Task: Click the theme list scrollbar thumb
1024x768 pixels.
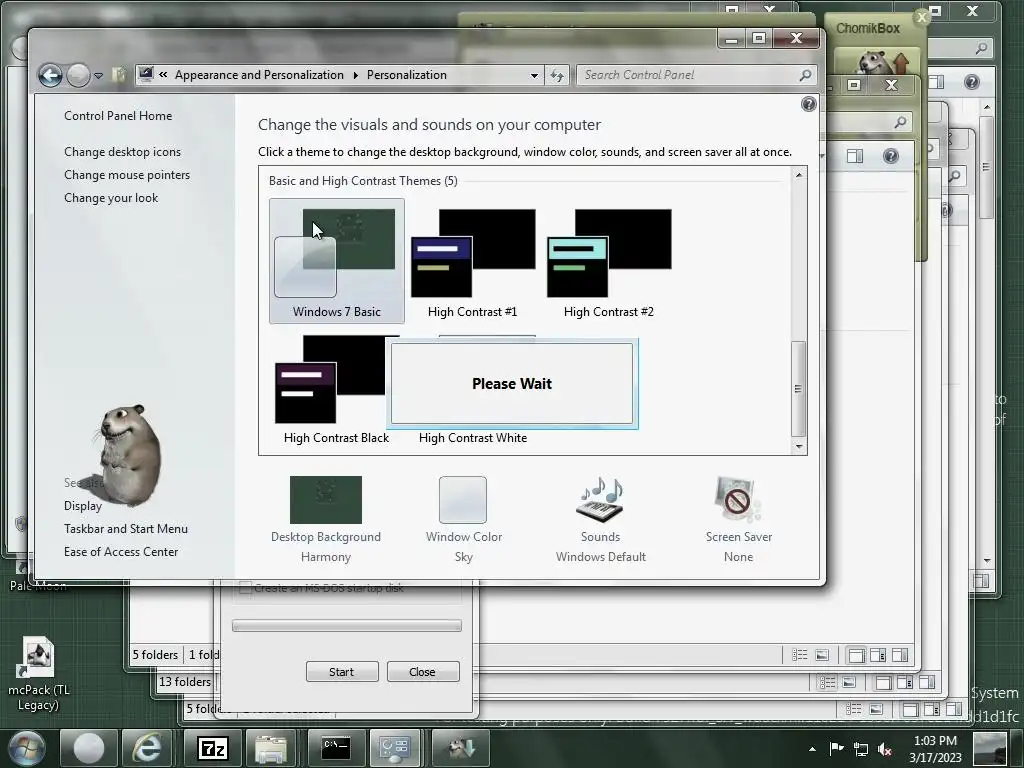Action: [x=798, y=389]
